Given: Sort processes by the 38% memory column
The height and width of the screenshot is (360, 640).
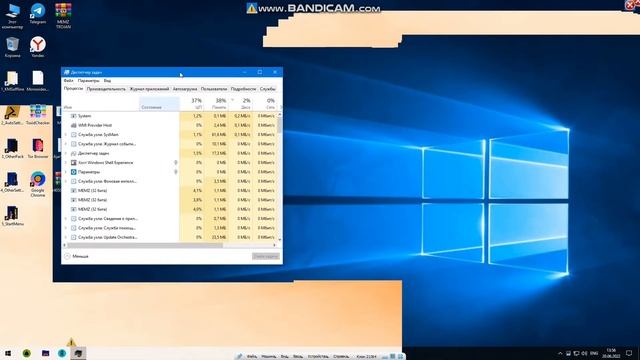Looking at the screenshot, I should [216, 103].
